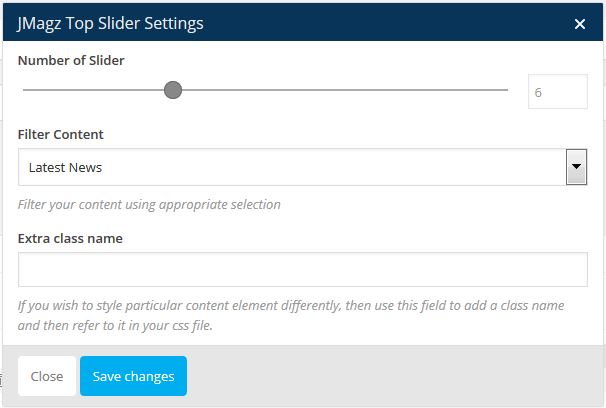Click the Filter Content dropdown arrow button

pos(576,167)
